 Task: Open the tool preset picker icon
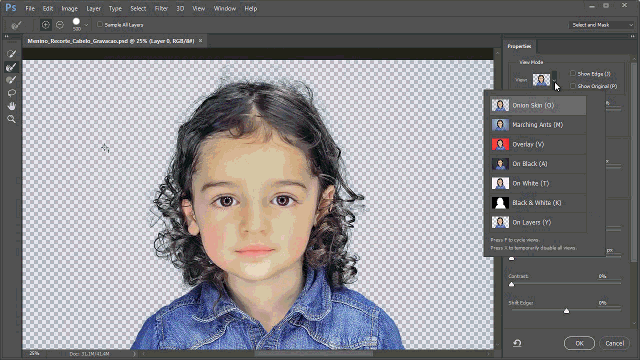pyautogui.click(x=16, y=25)
